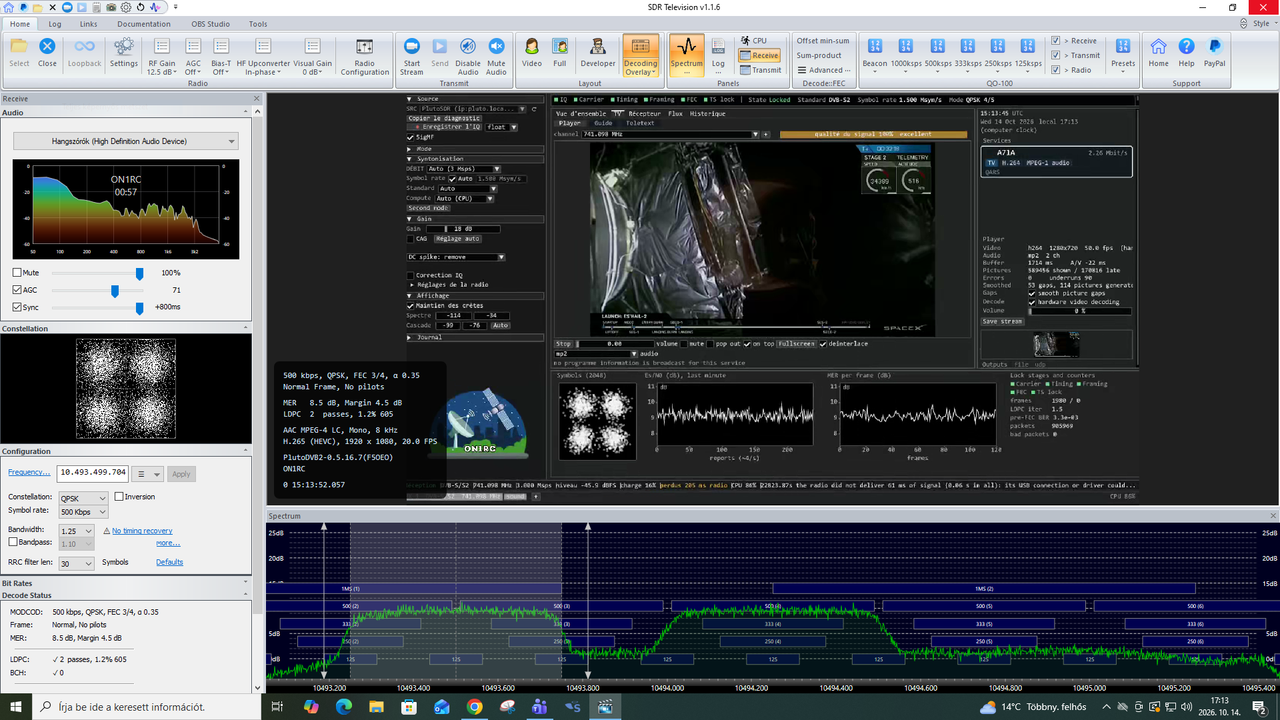Open the RRC filter len dropdown
The width and height of the screenshot is (1280, 720).
point(76,563)
